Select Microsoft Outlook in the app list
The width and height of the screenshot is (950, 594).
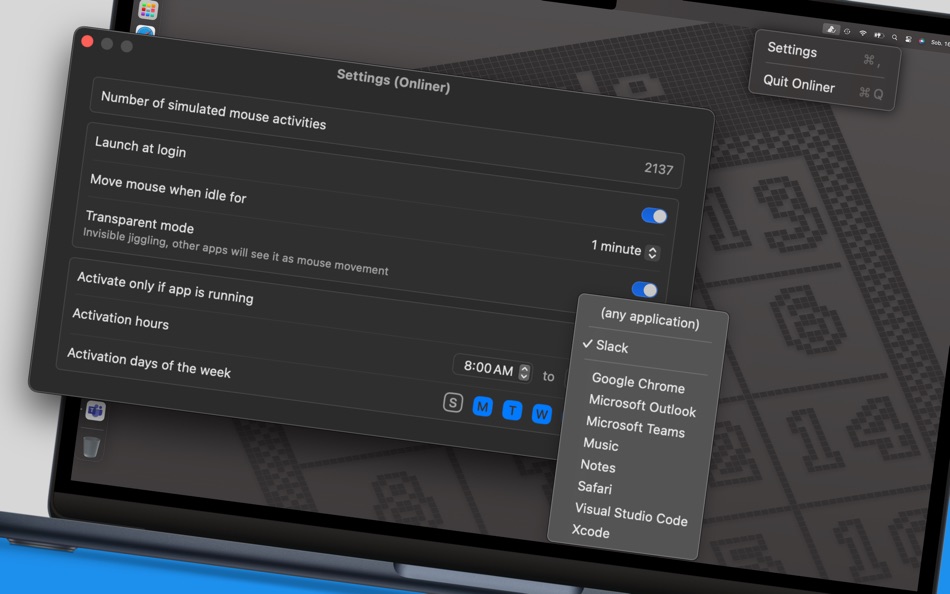[x=642, y=405]
